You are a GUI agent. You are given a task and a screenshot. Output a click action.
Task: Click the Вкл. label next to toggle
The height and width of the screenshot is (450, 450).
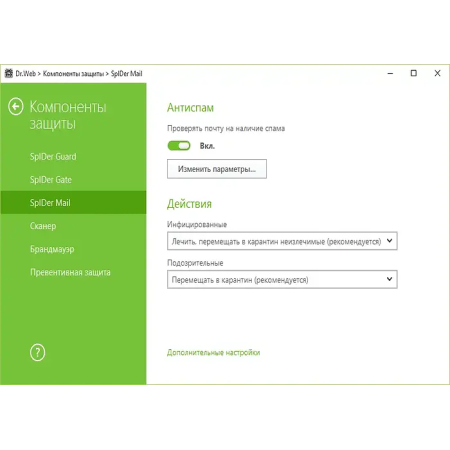(207, 146)
